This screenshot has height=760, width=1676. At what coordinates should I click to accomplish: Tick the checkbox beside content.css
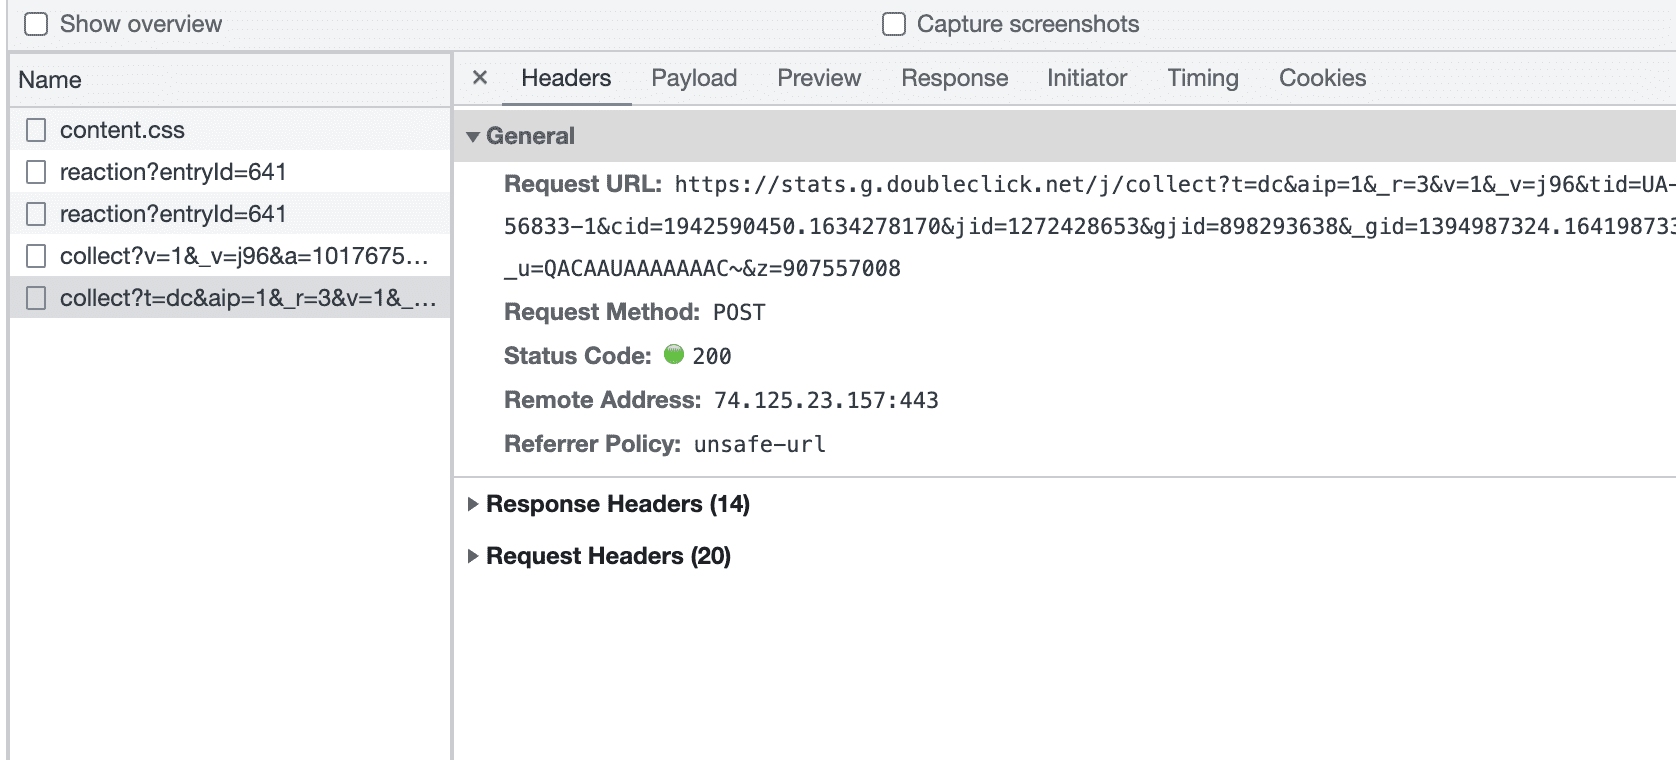pos(37,130)
